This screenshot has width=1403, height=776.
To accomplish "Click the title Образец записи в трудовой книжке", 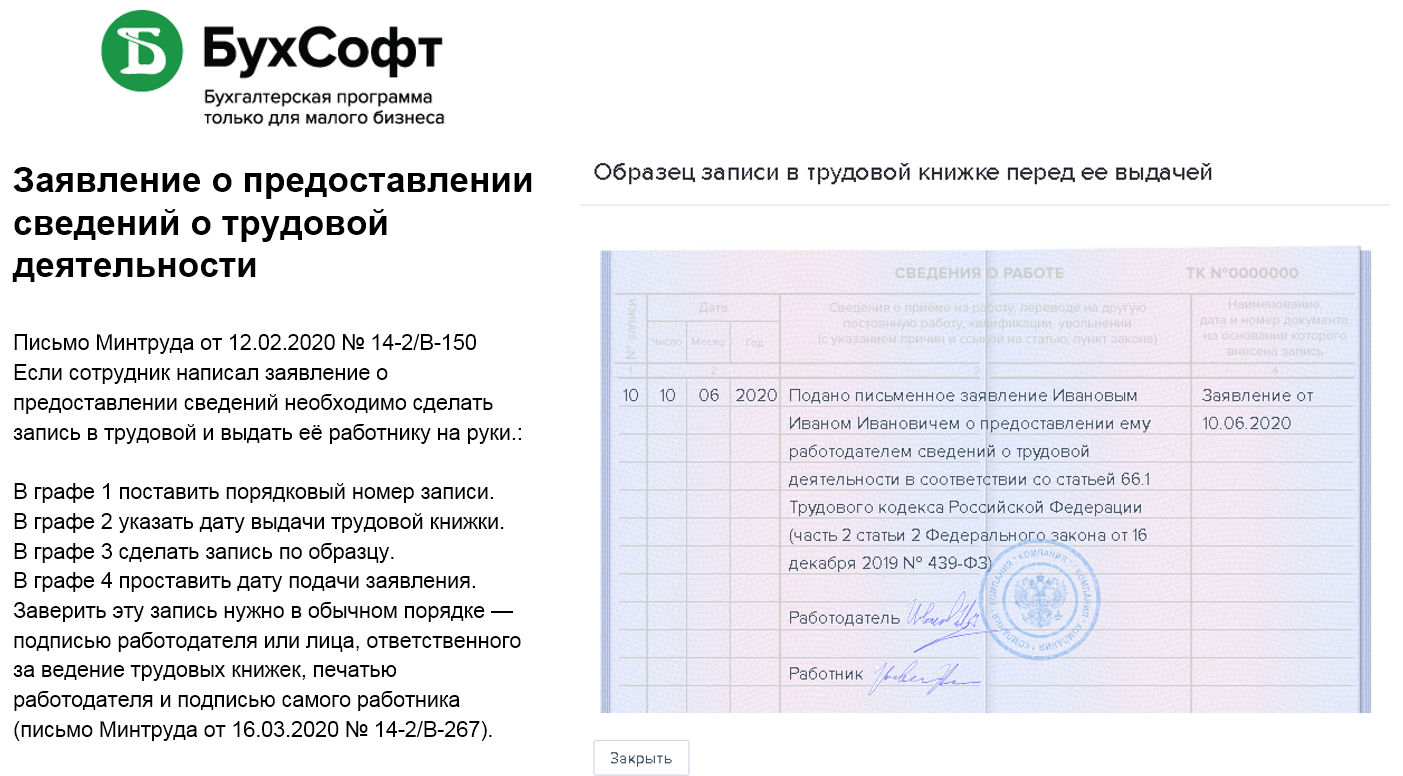I will [902, 172].
